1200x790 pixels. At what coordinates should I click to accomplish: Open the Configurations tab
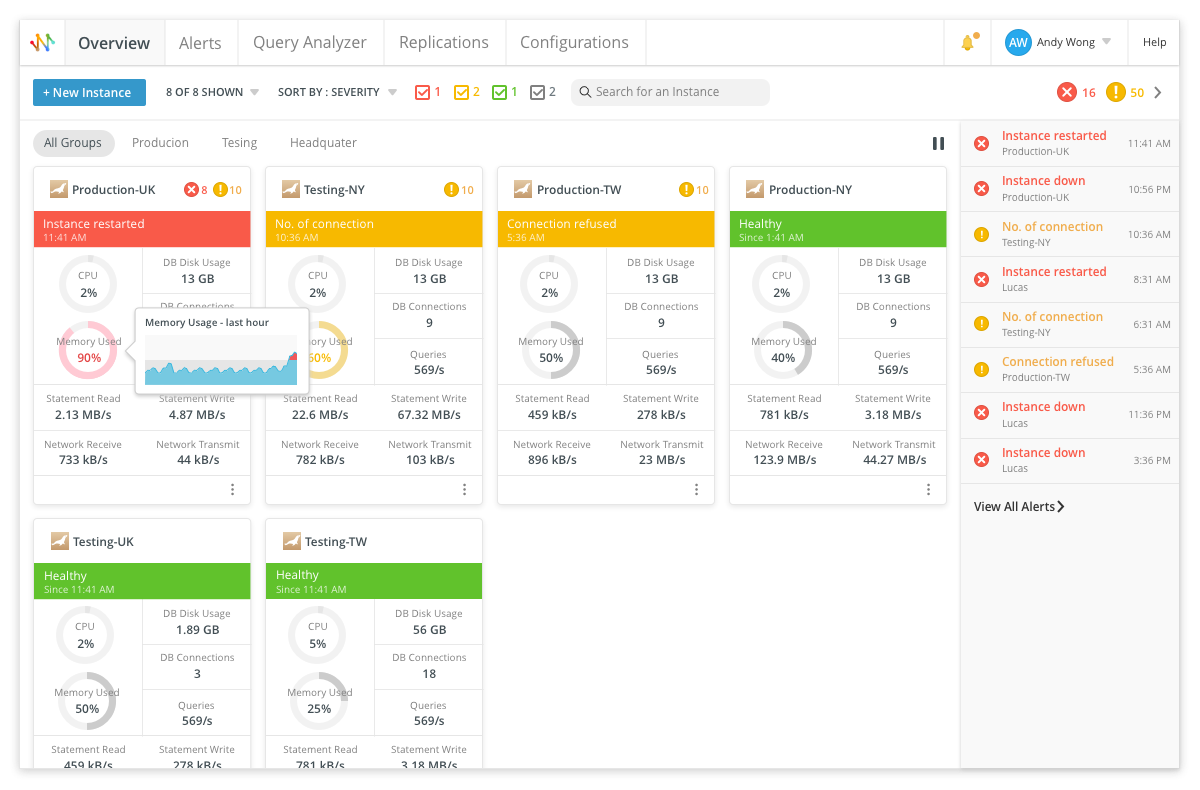tap(575, 43)
